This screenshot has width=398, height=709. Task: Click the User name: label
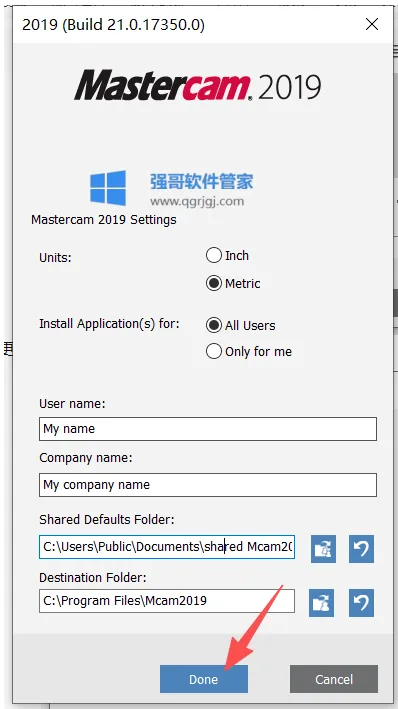pyautogui.click(x=72, y=403)
